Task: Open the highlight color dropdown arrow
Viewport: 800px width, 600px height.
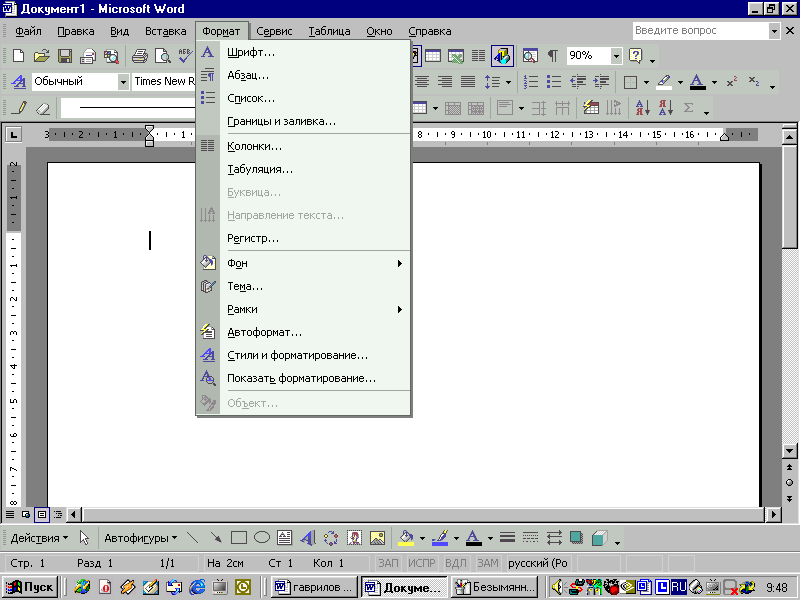Action: point(680,82)
